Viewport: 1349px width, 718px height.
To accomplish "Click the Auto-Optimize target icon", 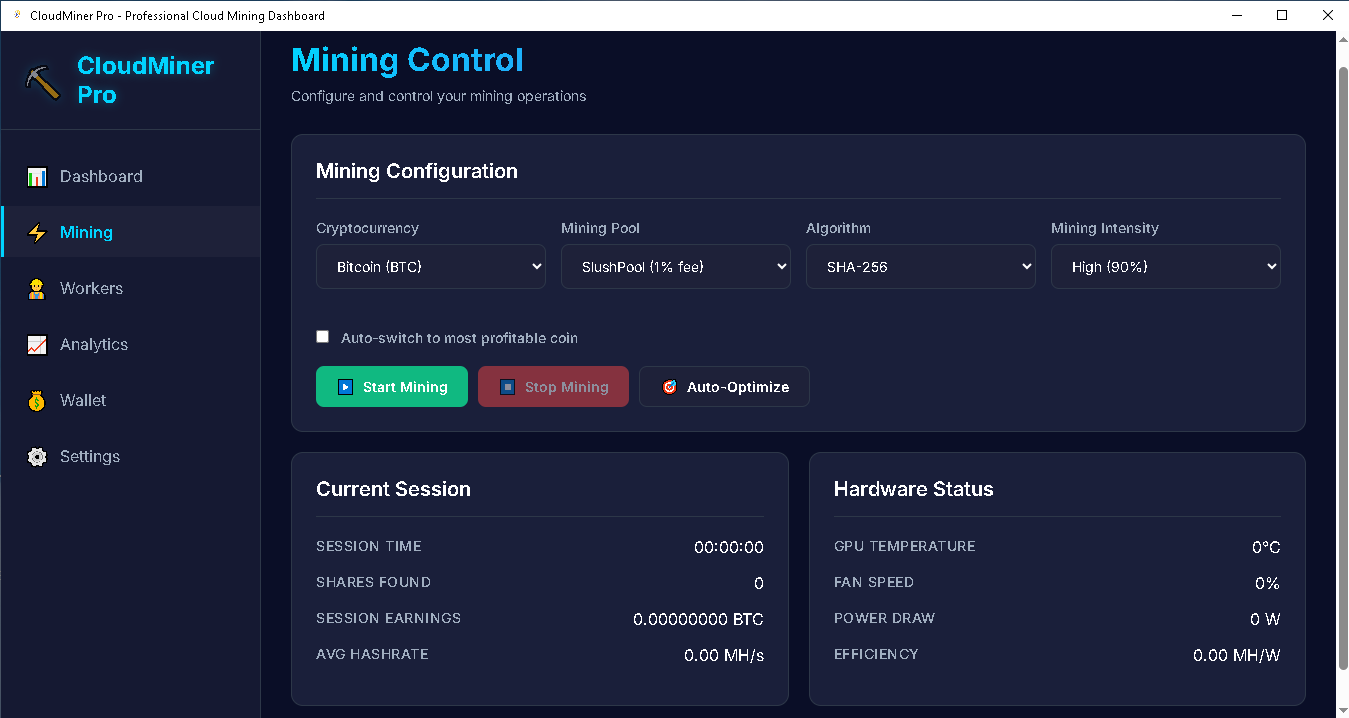I will [669, 387].
